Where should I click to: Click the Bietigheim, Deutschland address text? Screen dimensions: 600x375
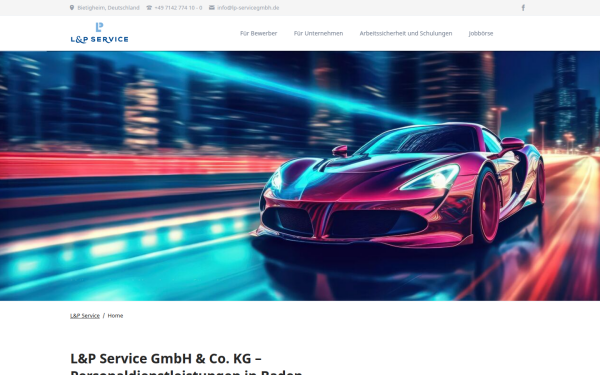click(x=108, y=8)
